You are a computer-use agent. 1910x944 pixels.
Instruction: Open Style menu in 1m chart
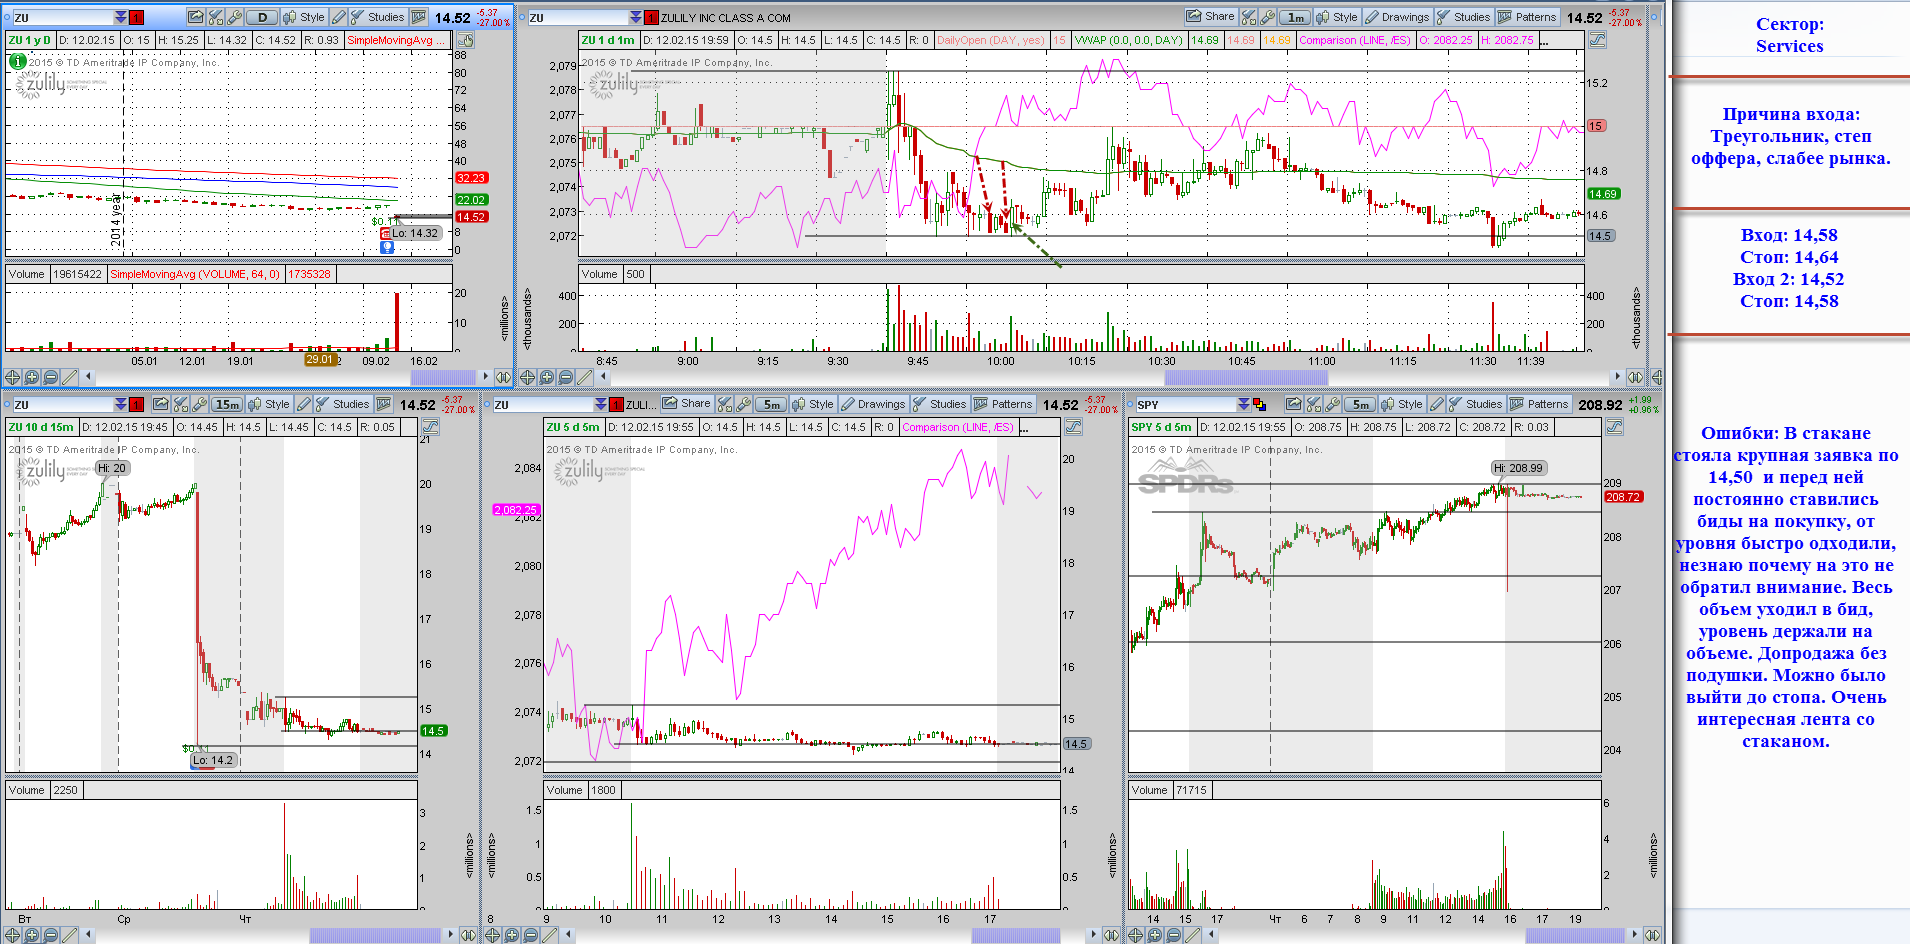pos(1337,17)
